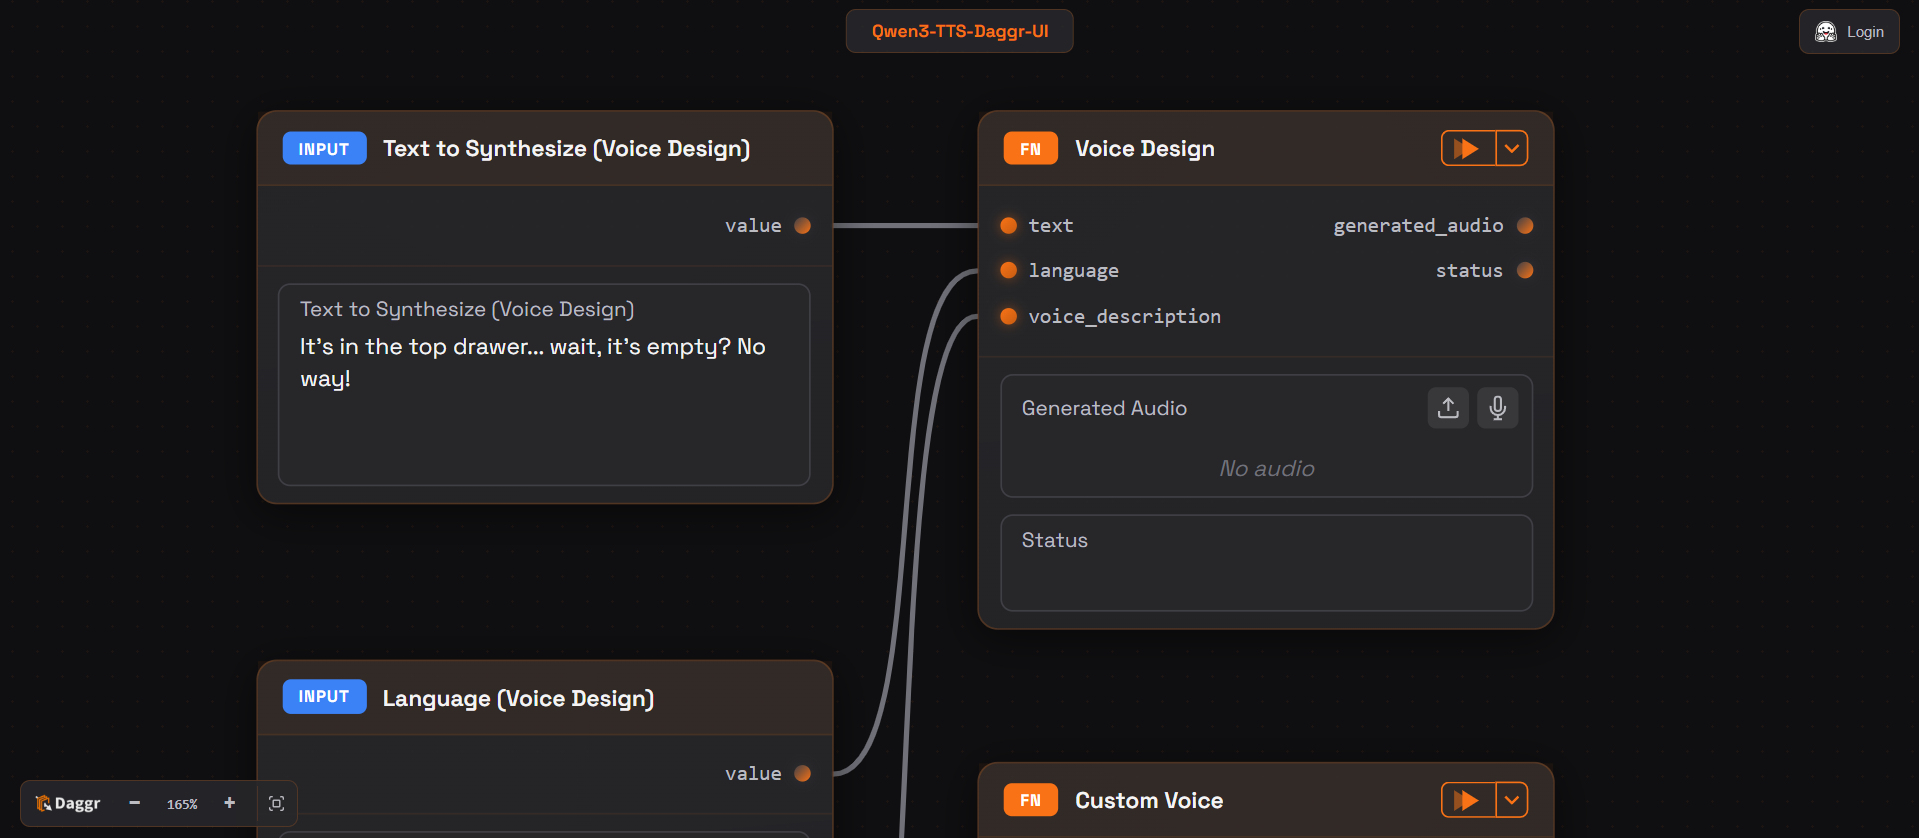Run the Custom Voice function node
This screenshot has width=1919, height=838.
click(1467, 800)
